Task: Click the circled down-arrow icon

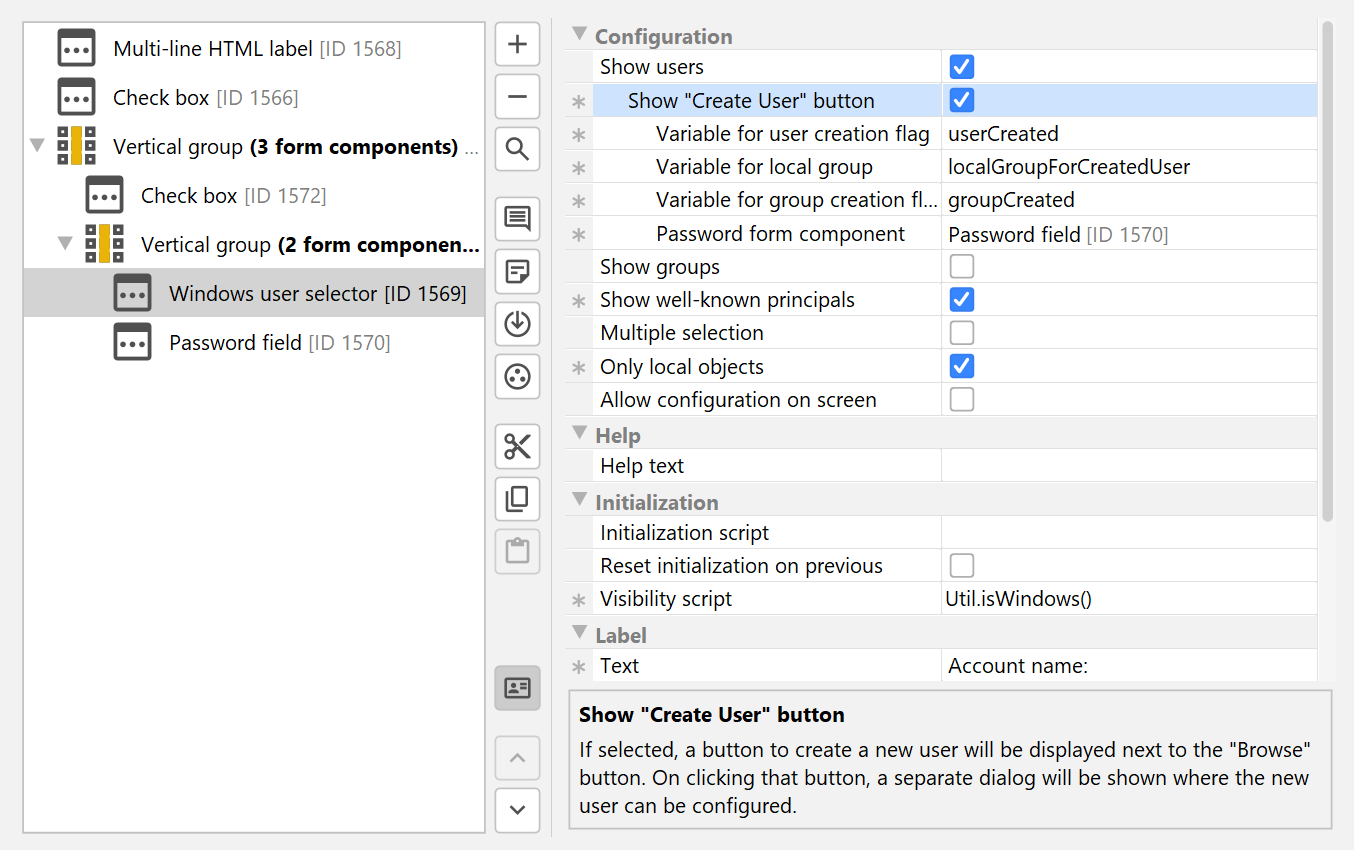Action: pyautogui.click(x=517, y=324)
